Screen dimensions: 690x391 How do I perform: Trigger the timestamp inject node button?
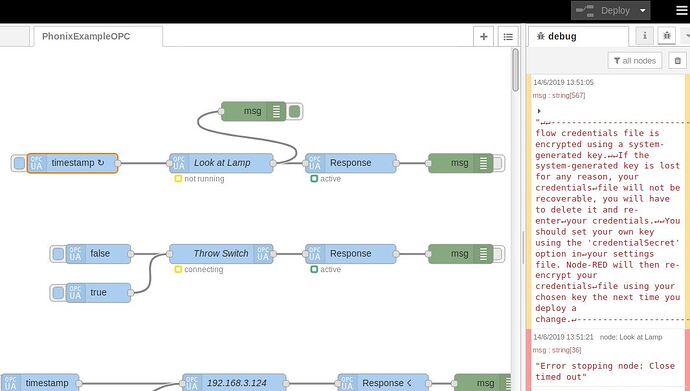19,163
